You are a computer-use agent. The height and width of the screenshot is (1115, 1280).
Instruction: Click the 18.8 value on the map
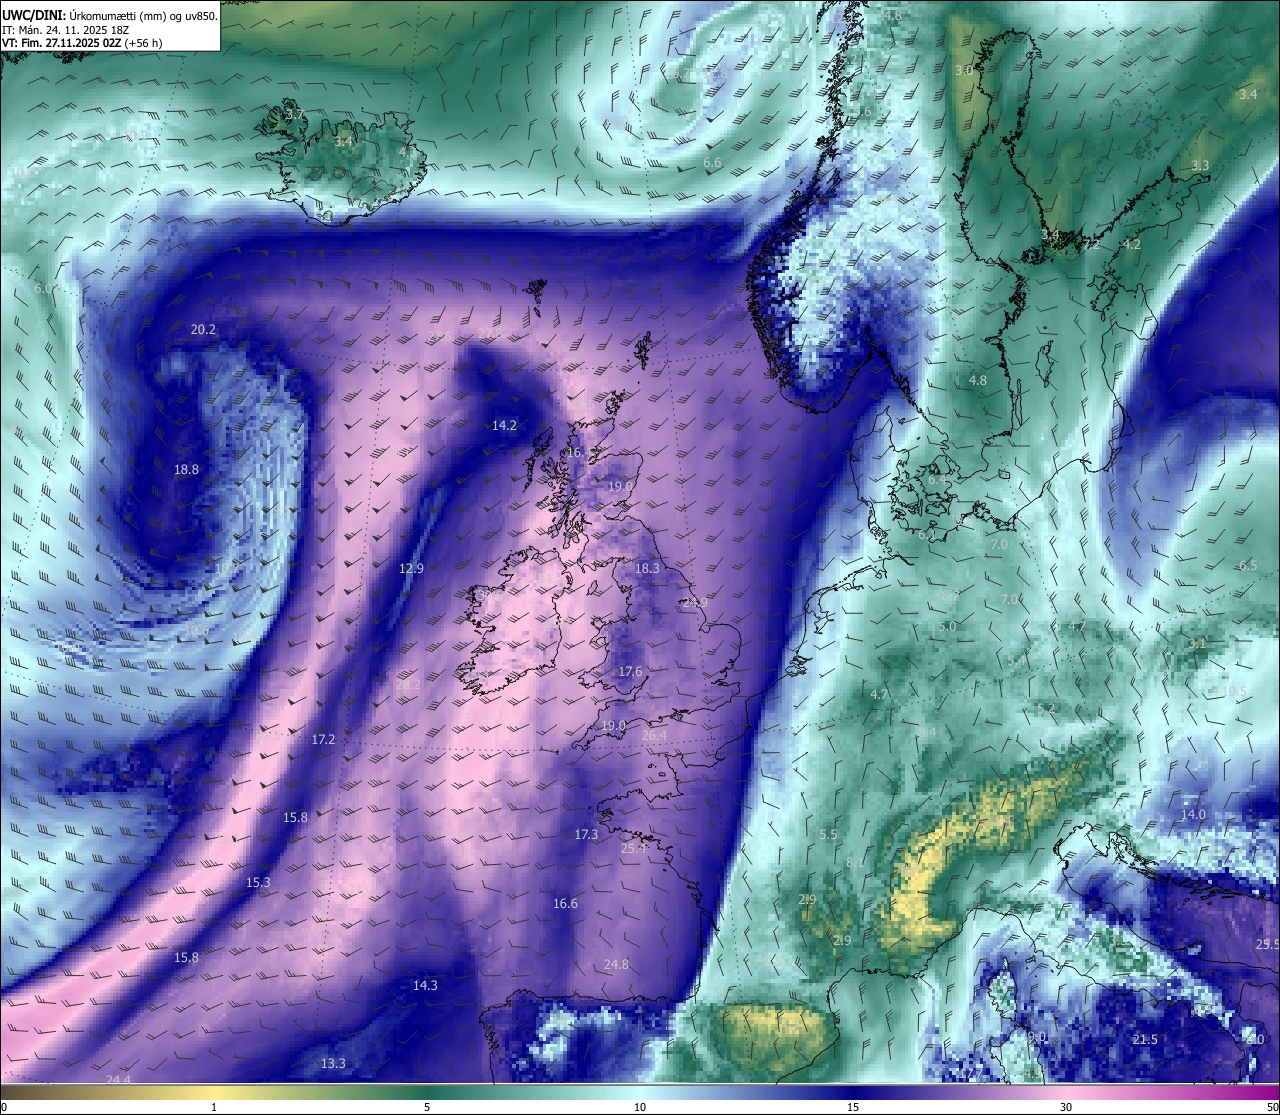pos(186,469)
